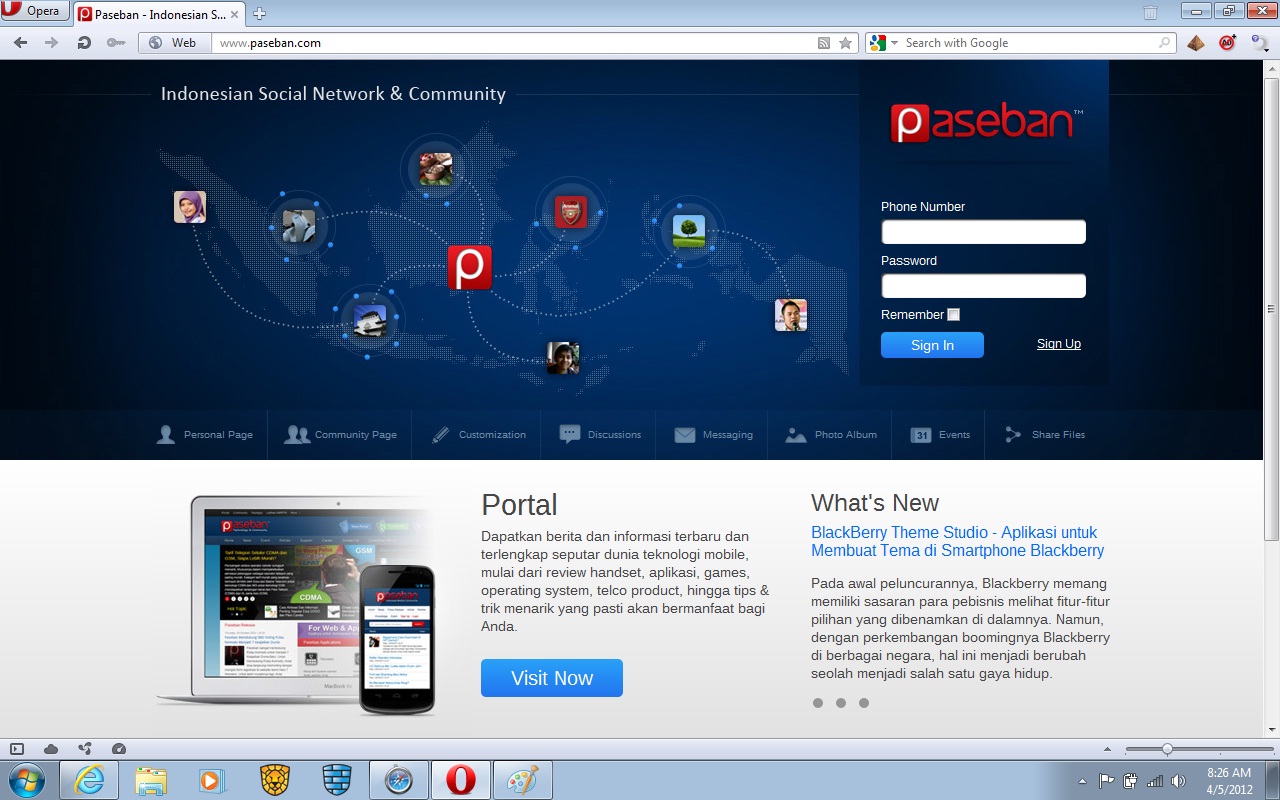The height and width of the screenshot is (800, 1280).
Task: Bookmark the page with the star icon
Action: tap(846, 43)
